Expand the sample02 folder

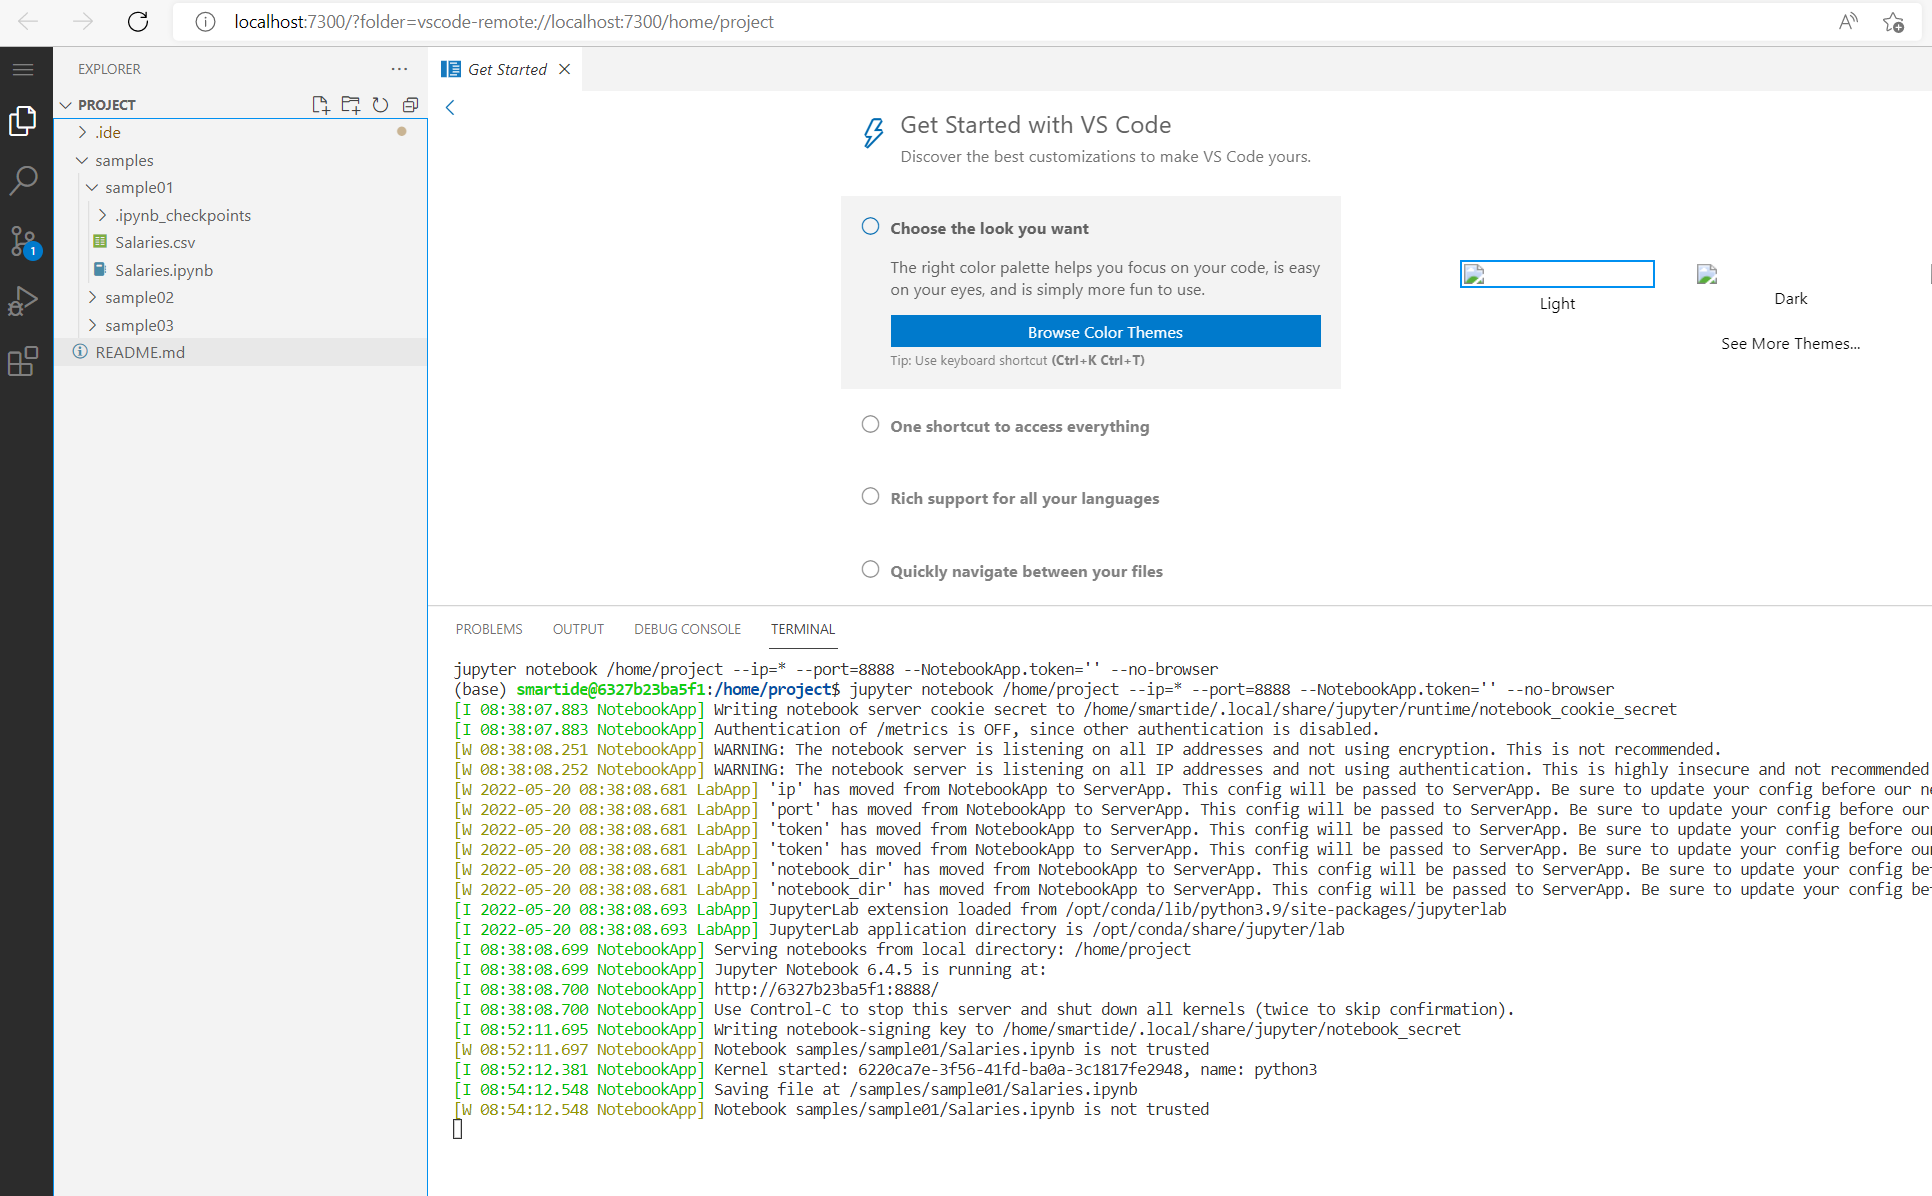[x=139, y=297]
